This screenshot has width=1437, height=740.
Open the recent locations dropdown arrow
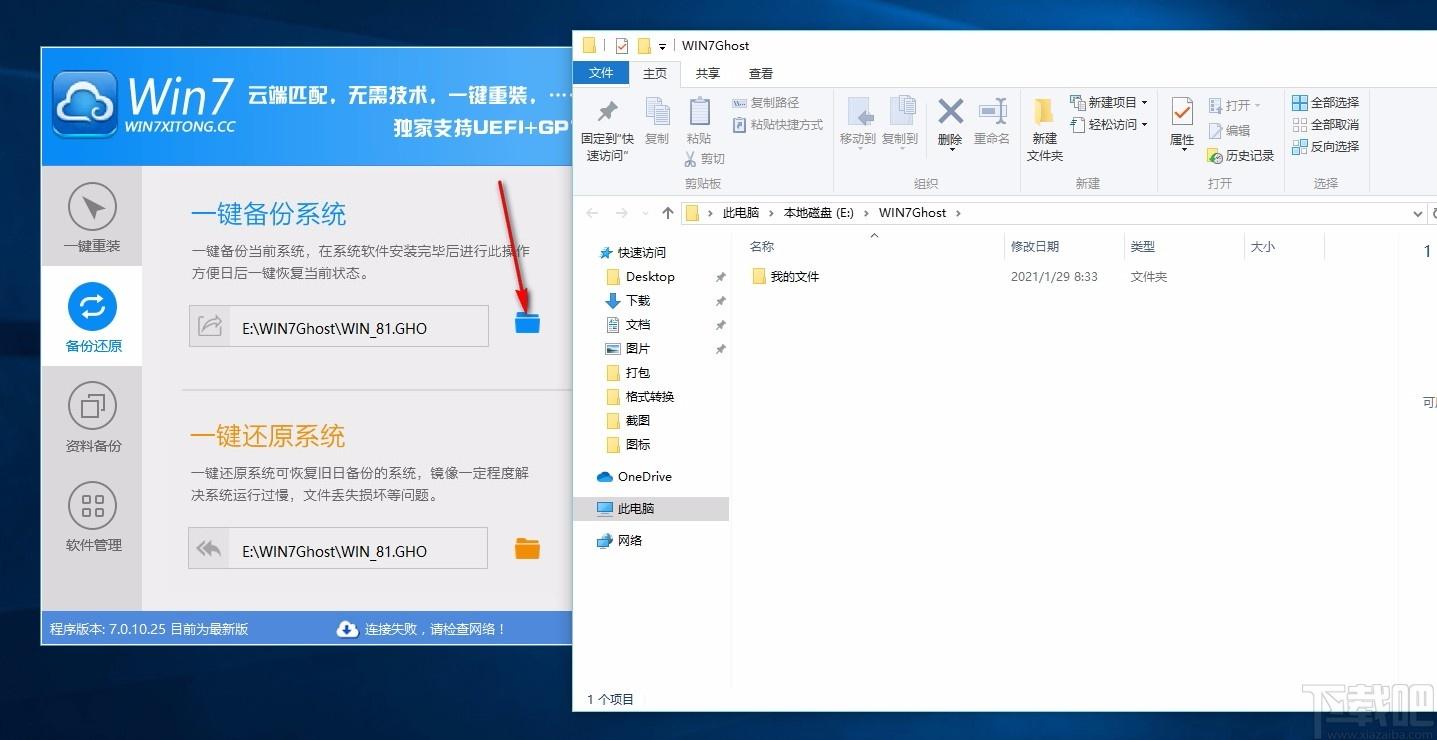coord(643,213)
